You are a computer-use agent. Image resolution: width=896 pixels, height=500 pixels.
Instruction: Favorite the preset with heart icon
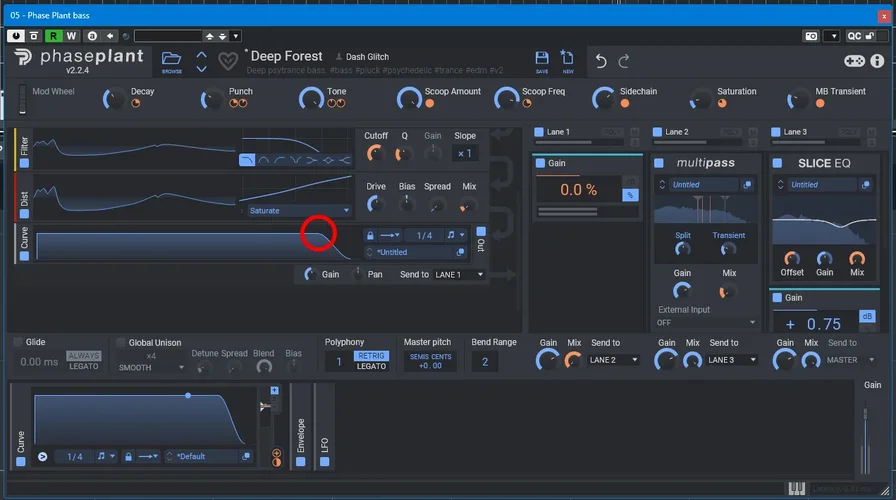228,61
